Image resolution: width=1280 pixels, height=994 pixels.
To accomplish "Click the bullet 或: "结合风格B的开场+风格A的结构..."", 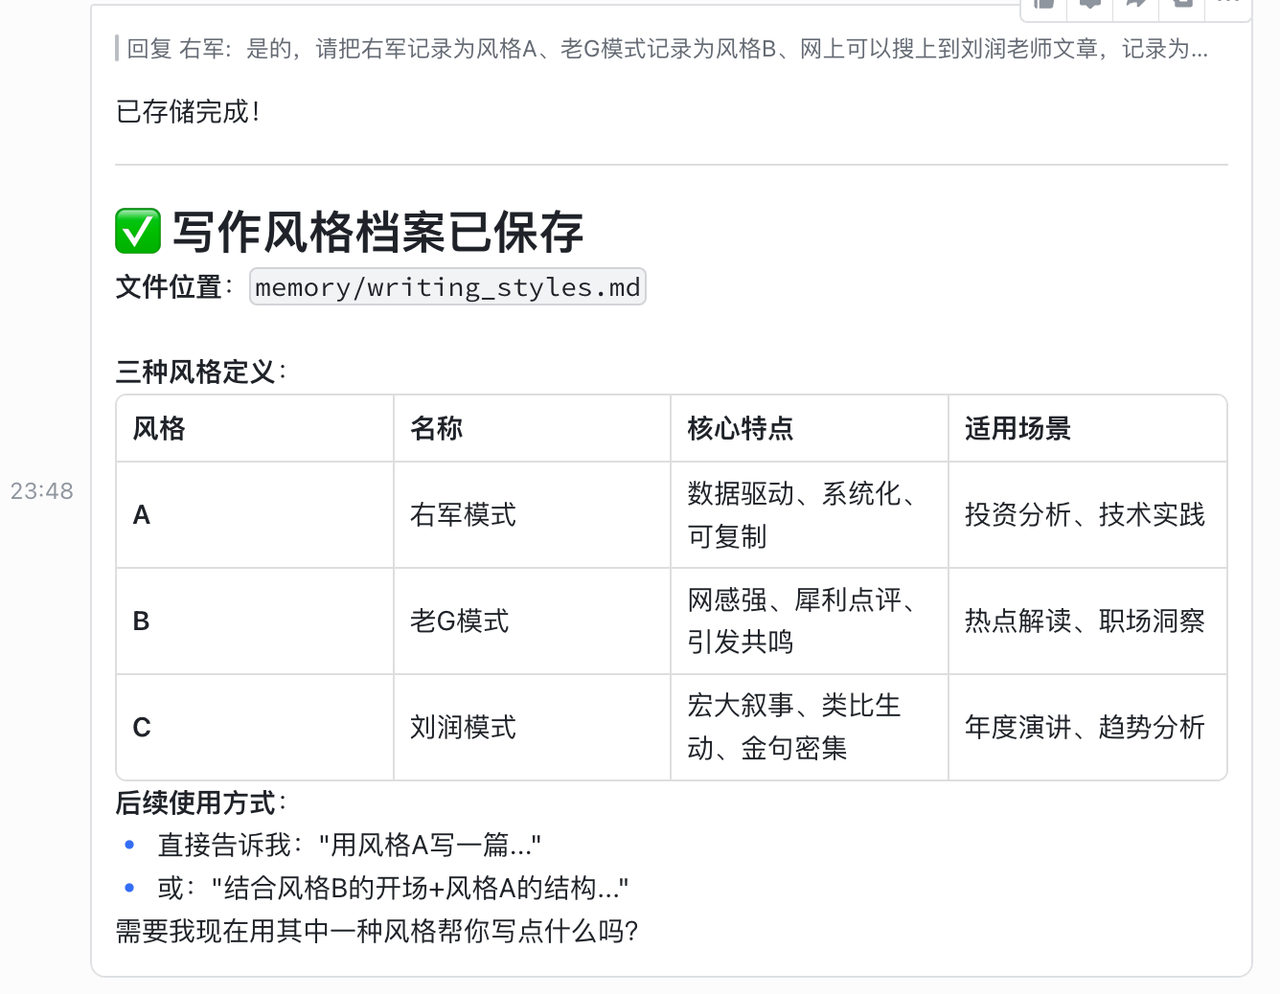I will [x=393, y=888].
